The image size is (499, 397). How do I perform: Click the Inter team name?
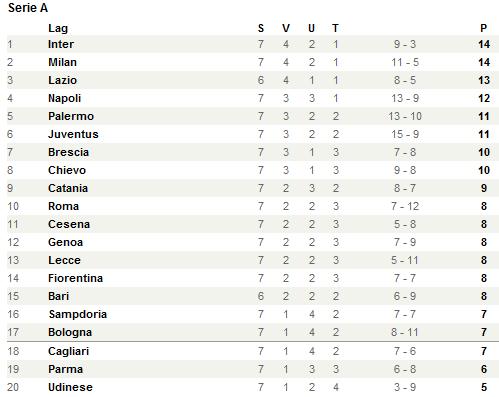tap(61, 44)
